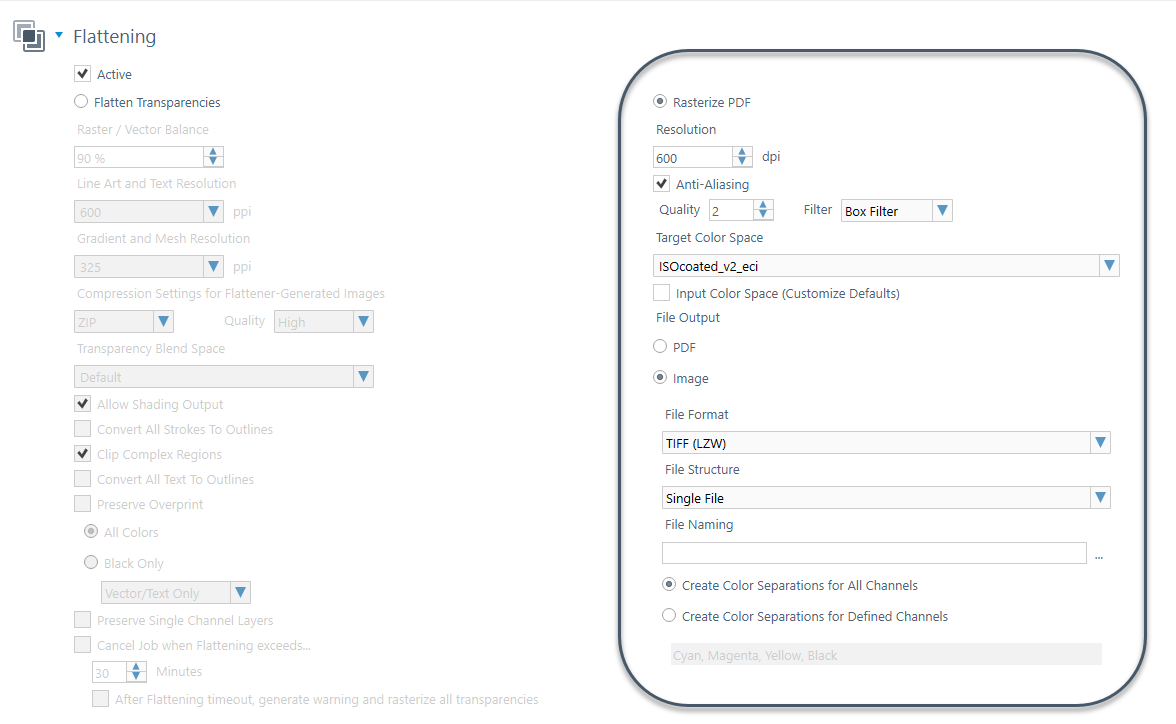Screen dimensions: 1176x724
Task: Increase Anti-Aliasing Quality with its stepper
Action: pyautogui.click(x=763, y=205)
